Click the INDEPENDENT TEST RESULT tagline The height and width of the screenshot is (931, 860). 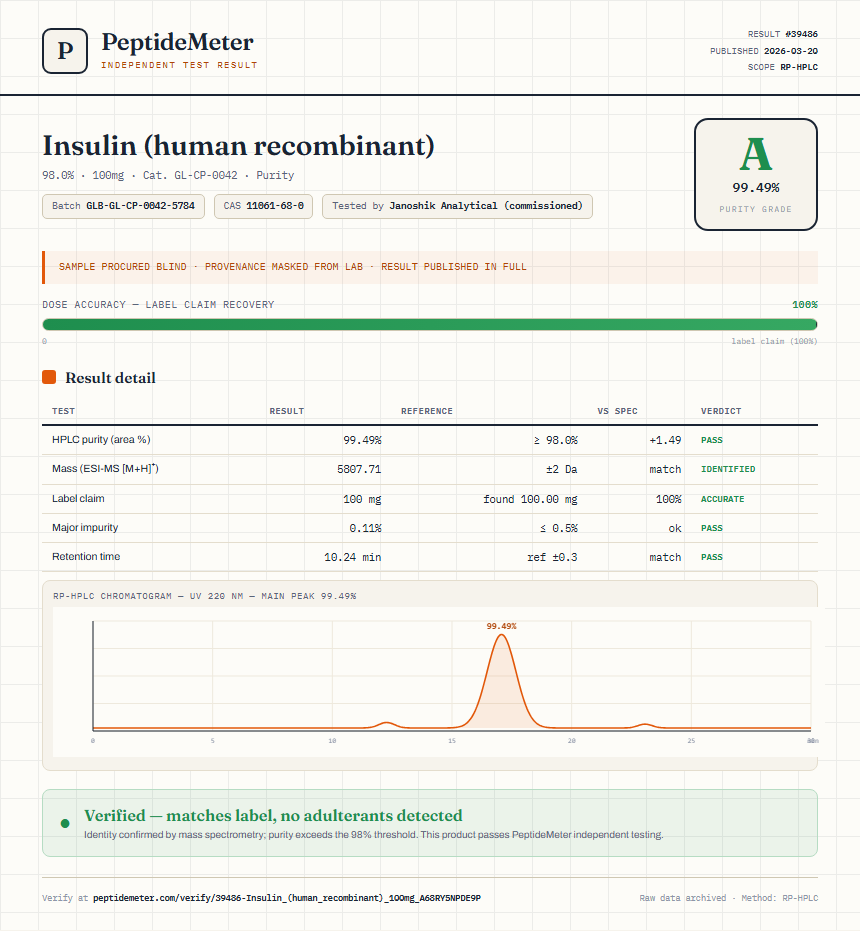(179, 65)
